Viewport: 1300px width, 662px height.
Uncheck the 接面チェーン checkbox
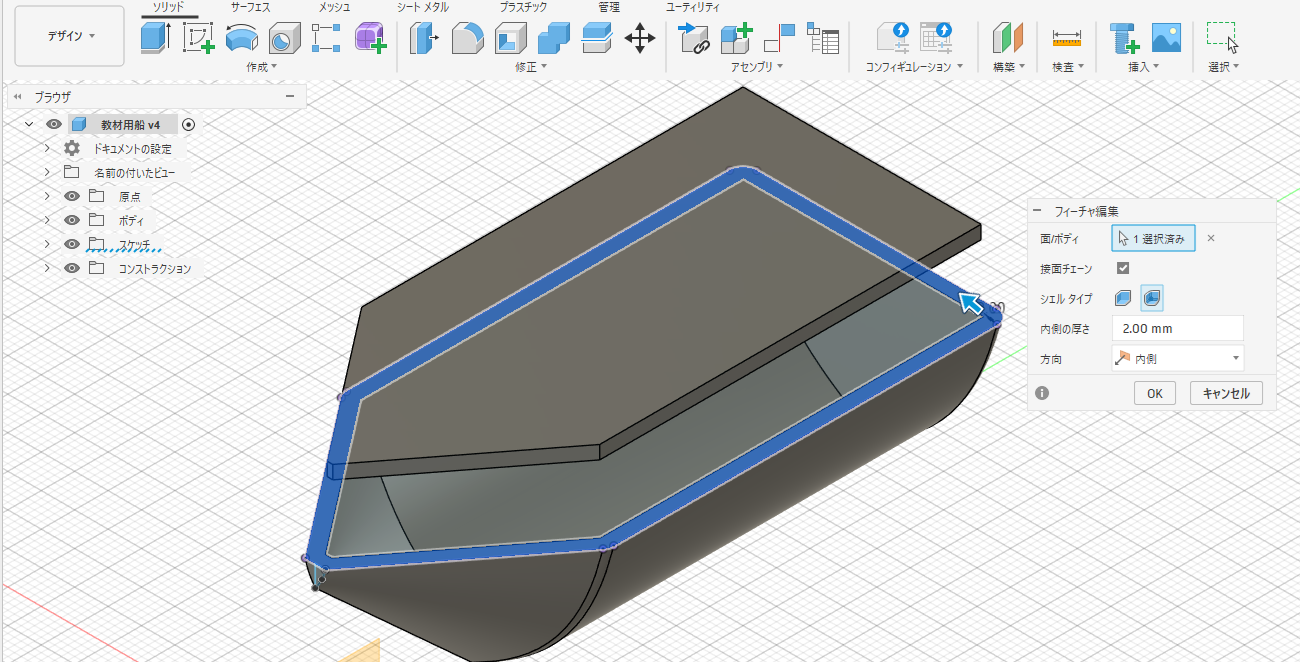pyautogui.click(x=1123, y=268)
